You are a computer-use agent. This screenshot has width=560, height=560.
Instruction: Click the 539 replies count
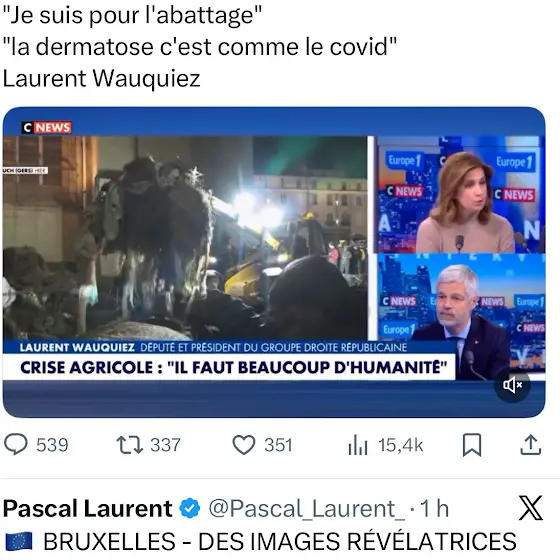point(52,445)
